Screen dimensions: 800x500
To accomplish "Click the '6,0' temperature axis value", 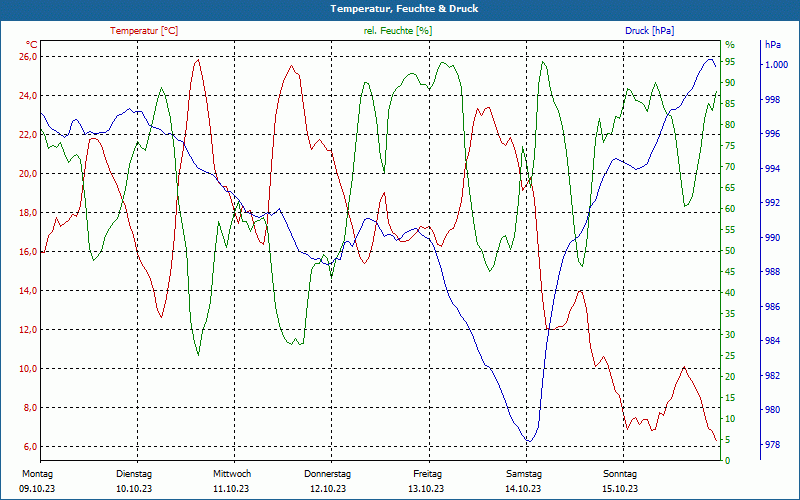I will [30, 447].
